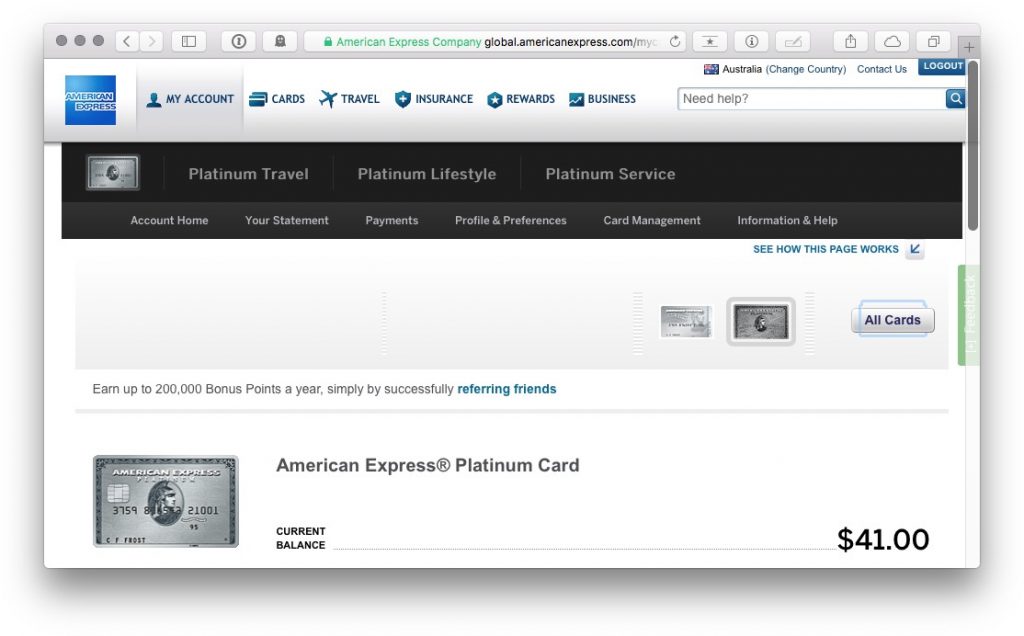
Task: Click the American Express® Platinum Card heading
Action: (428, 465)
